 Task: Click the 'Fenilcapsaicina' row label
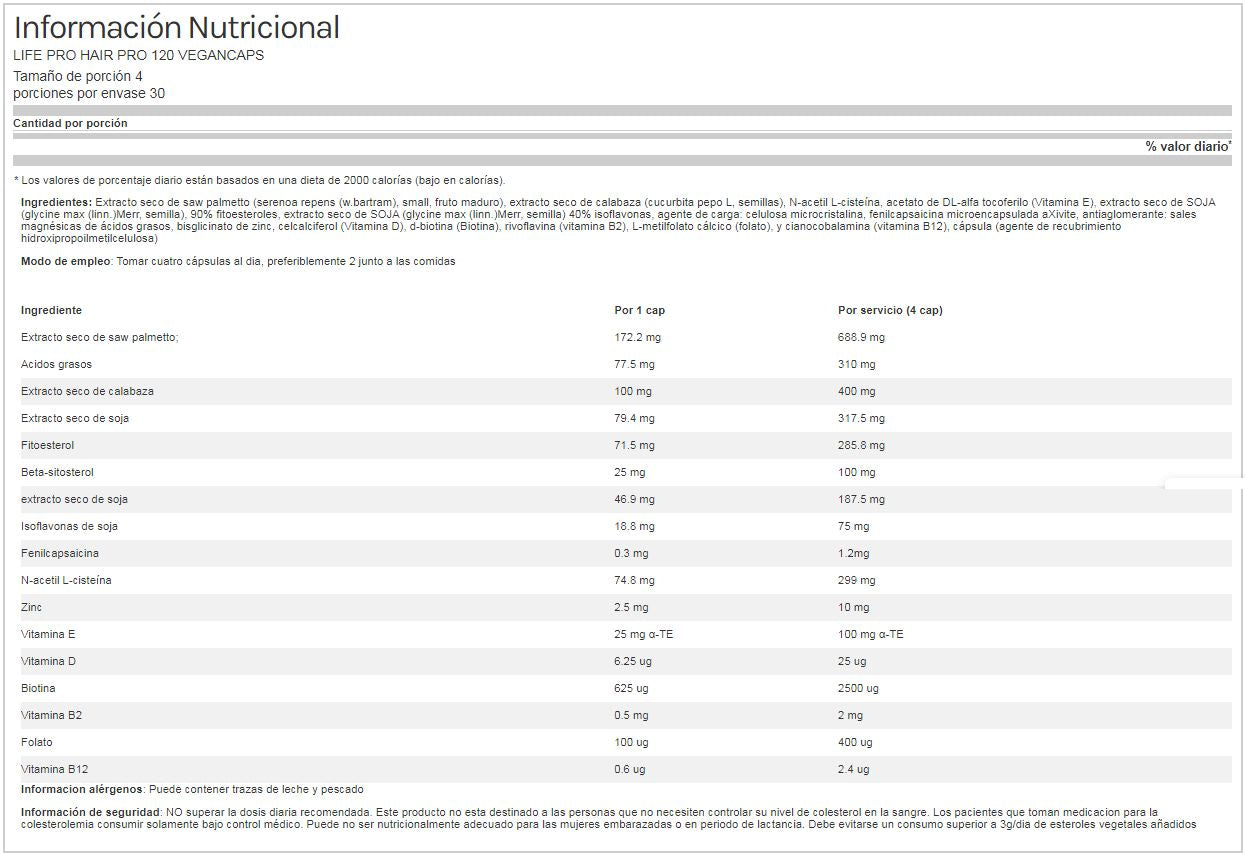click(x=60, y=553)
